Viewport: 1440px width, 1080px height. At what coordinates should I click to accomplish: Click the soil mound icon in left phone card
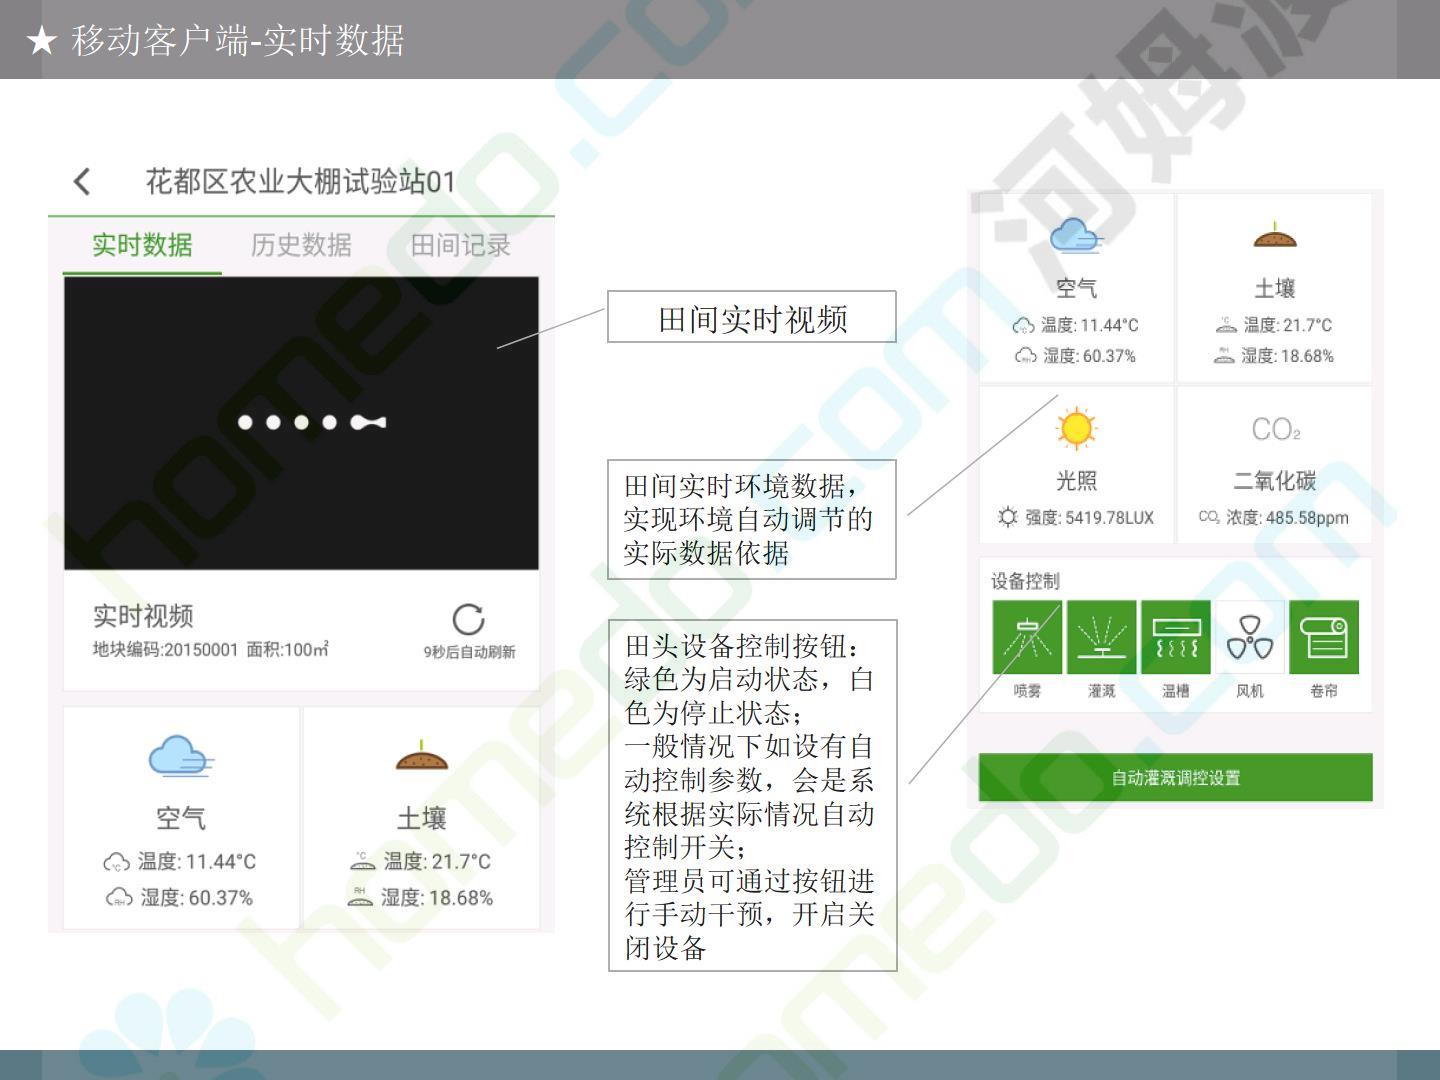[x=421, y=758]
